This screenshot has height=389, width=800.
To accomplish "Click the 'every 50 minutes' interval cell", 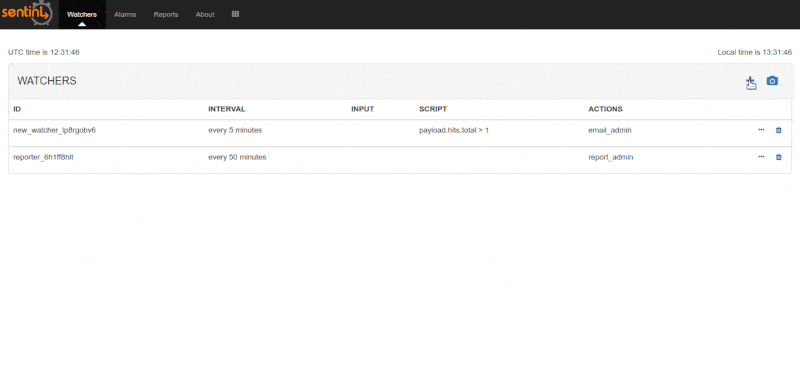I will [237, 157].
